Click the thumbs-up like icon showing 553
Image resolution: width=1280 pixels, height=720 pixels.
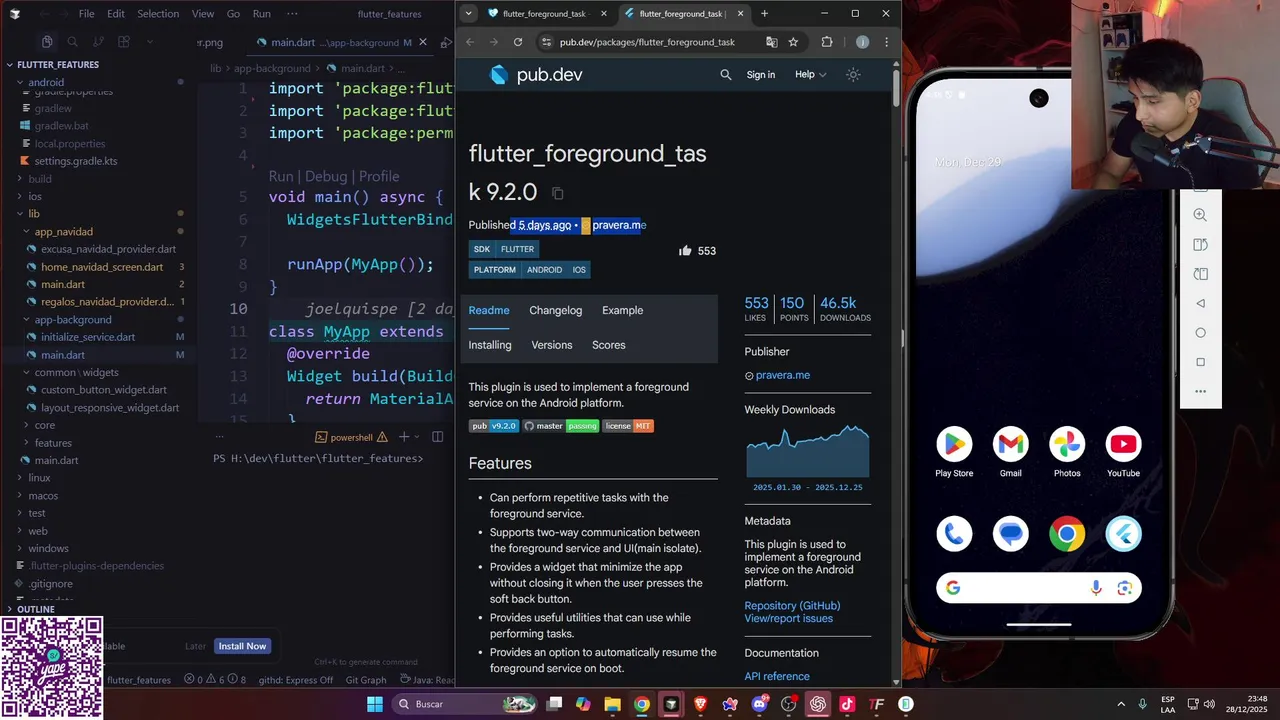[685, 251]
